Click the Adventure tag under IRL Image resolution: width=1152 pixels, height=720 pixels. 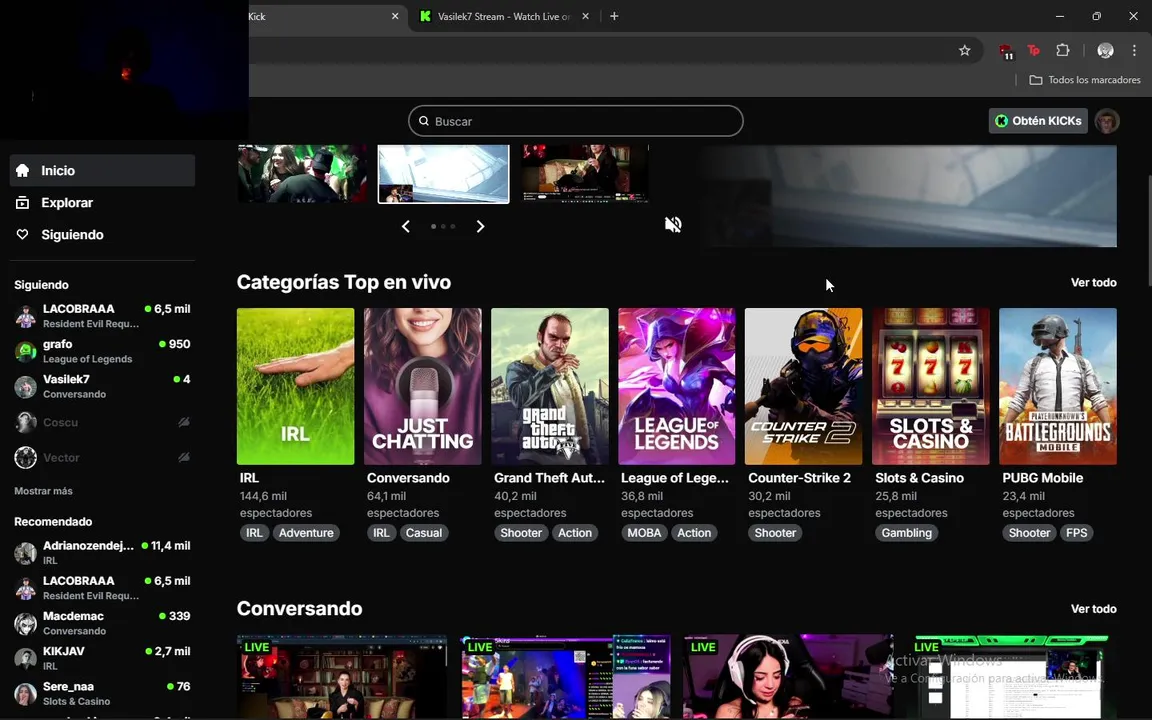click(306, 533)
